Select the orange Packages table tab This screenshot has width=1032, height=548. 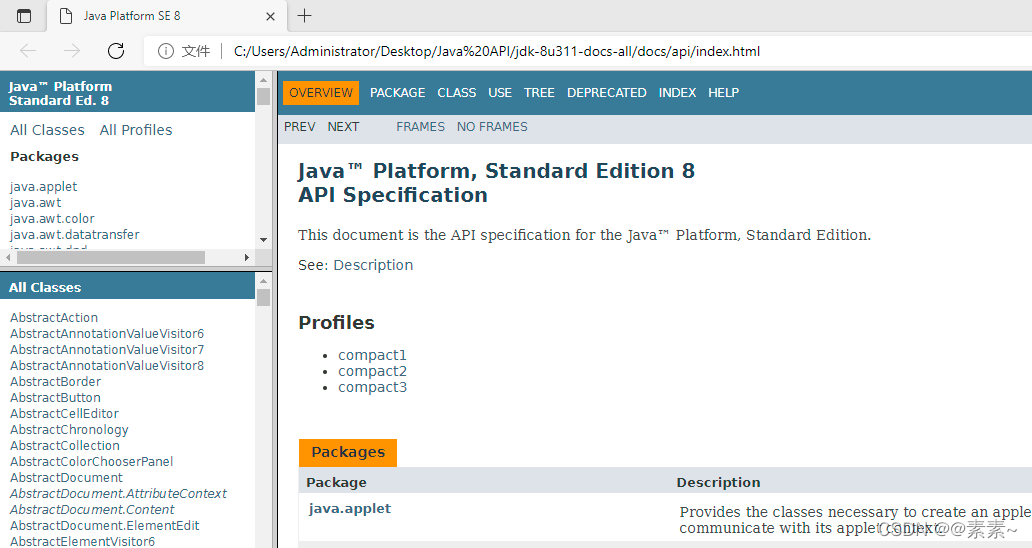pos(348,453)
